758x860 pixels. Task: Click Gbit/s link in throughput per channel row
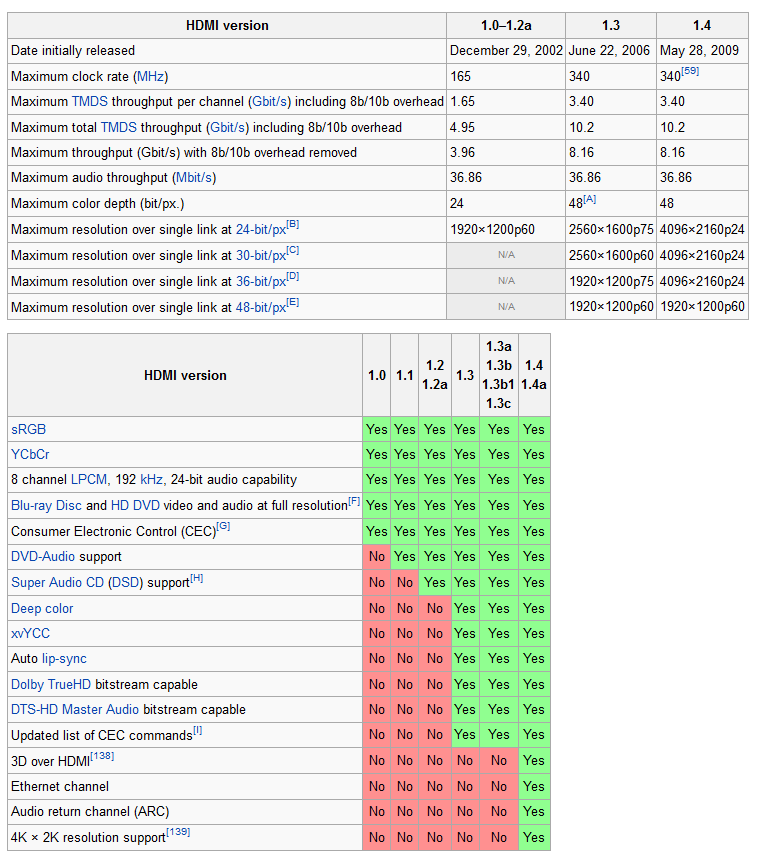(269, 101)
